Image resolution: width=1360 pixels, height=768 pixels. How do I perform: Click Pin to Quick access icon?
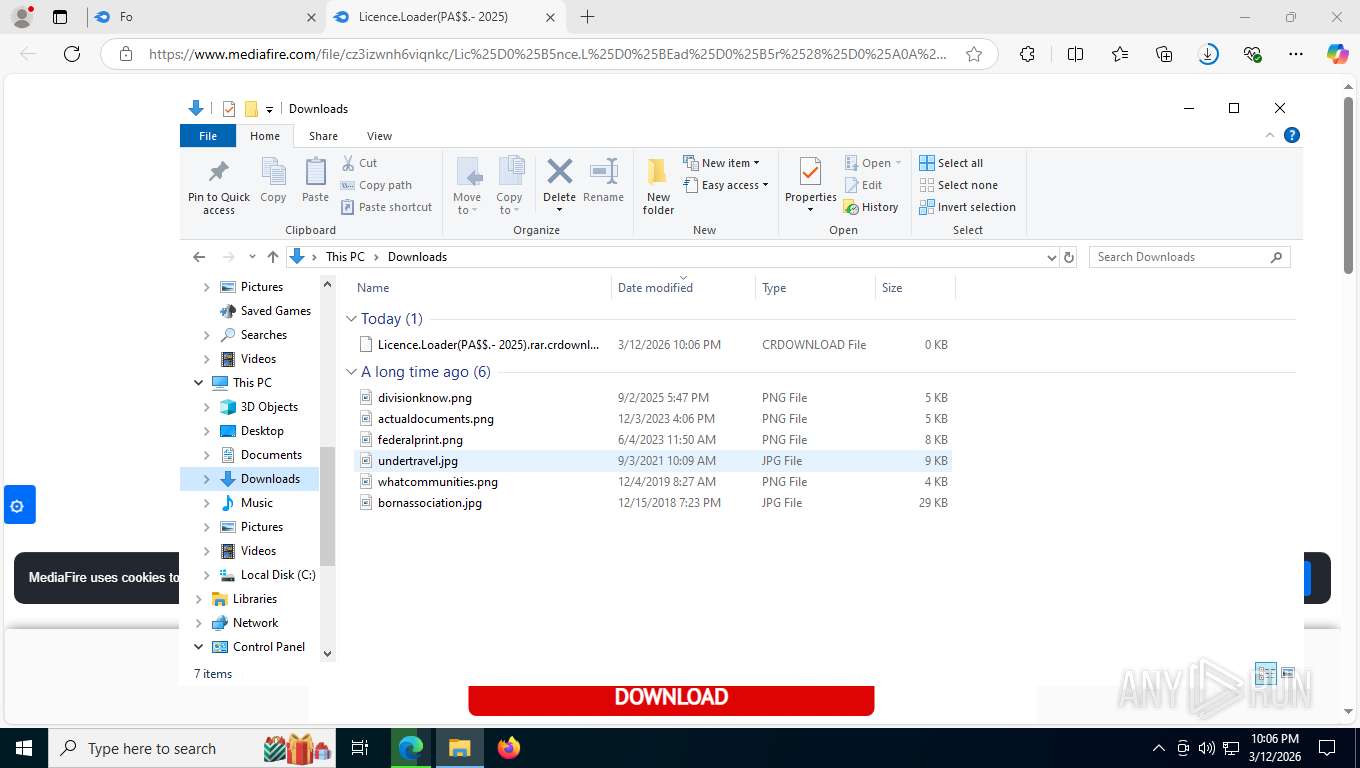pyautogui.click(x=219, y=186)
